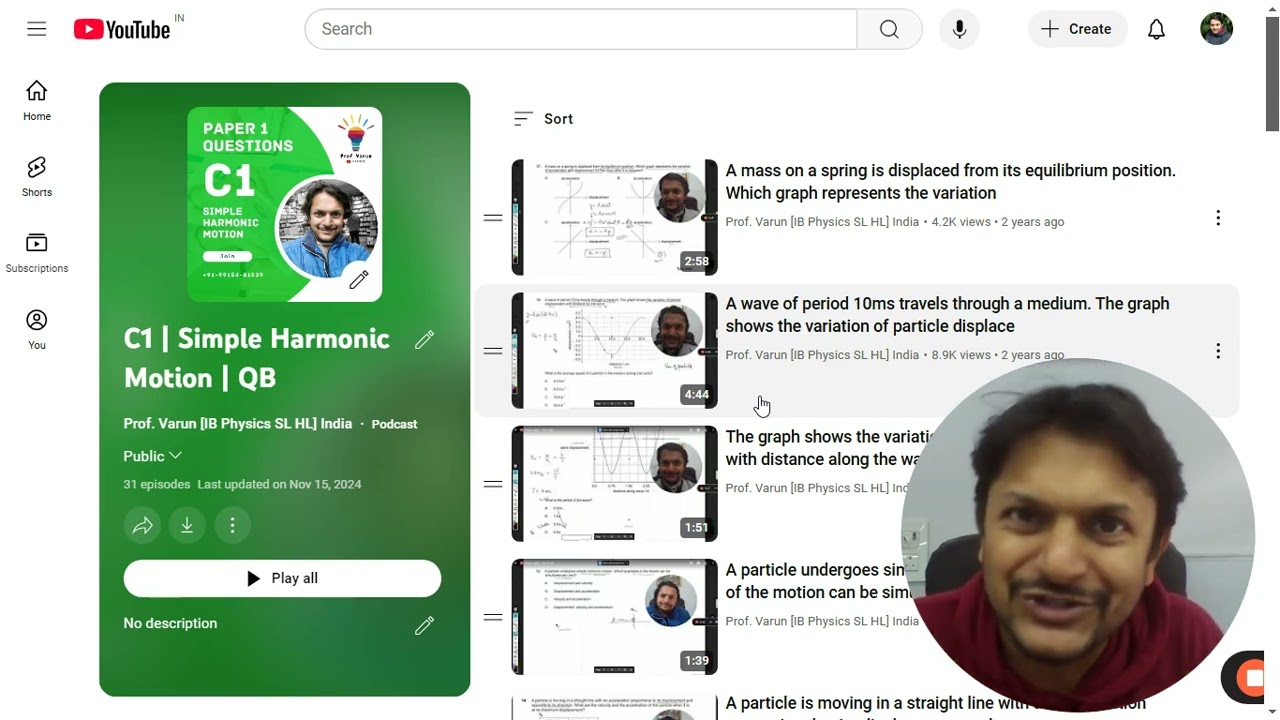Click the 1:51 video thumbnail
This screenshot has height=720, width=1280.
click(615, 484)
